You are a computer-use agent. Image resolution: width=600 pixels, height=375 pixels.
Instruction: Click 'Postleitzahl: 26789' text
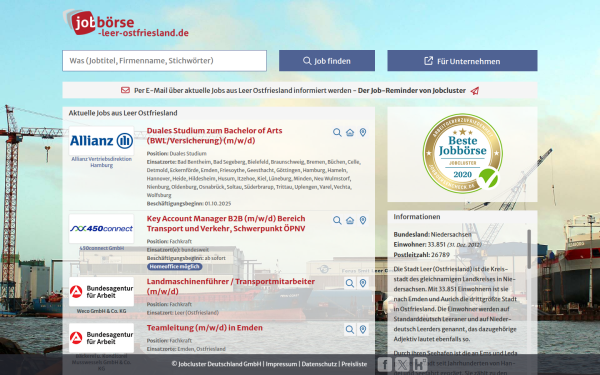[x=422, y=255]
